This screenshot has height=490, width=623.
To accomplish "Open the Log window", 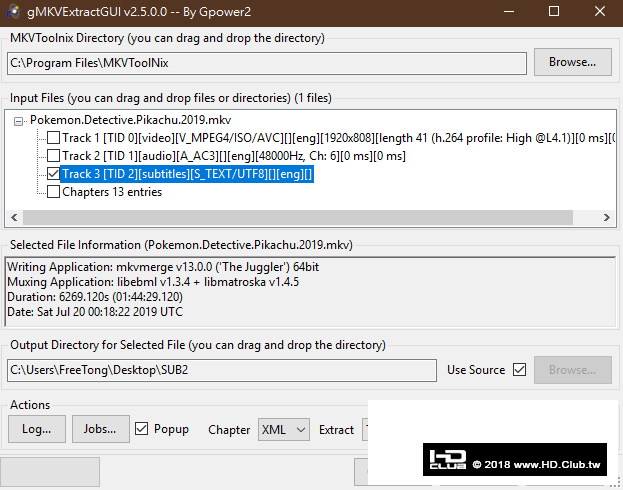I will [37, 429].
